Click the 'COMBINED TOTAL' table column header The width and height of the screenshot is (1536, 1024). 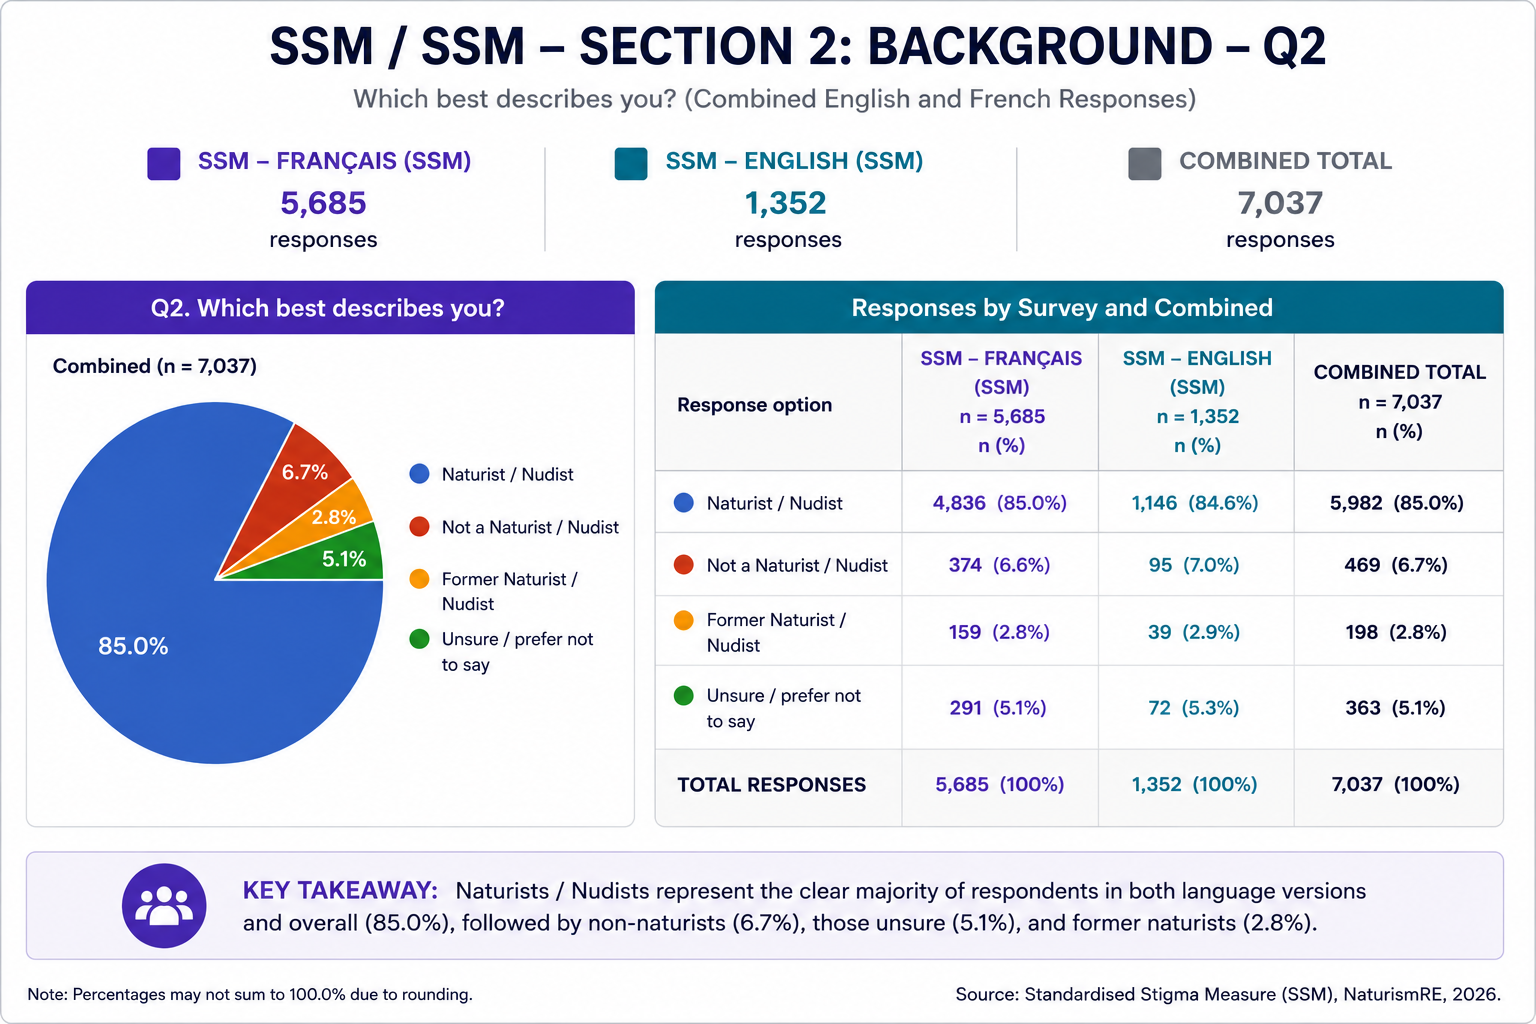(x=1400, y=401)
